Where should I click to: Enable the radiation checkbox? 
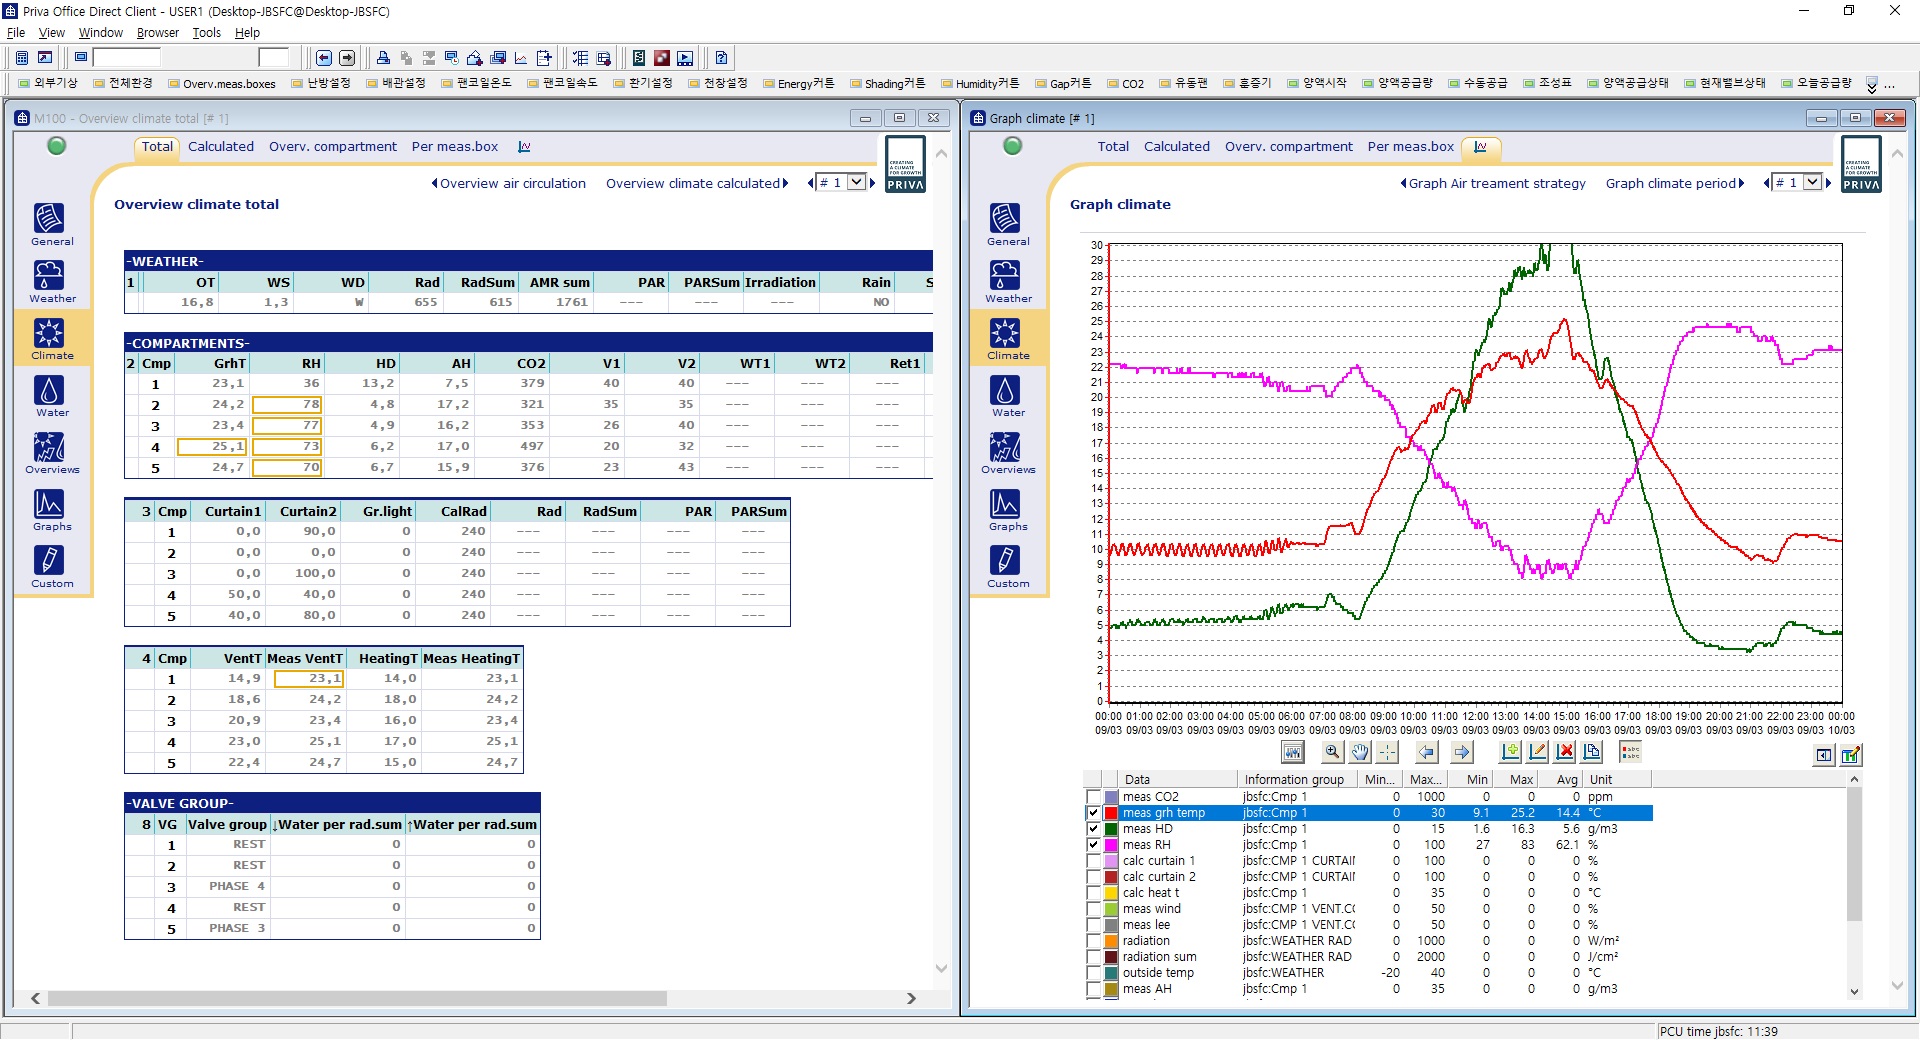[x=1093, y=941]
